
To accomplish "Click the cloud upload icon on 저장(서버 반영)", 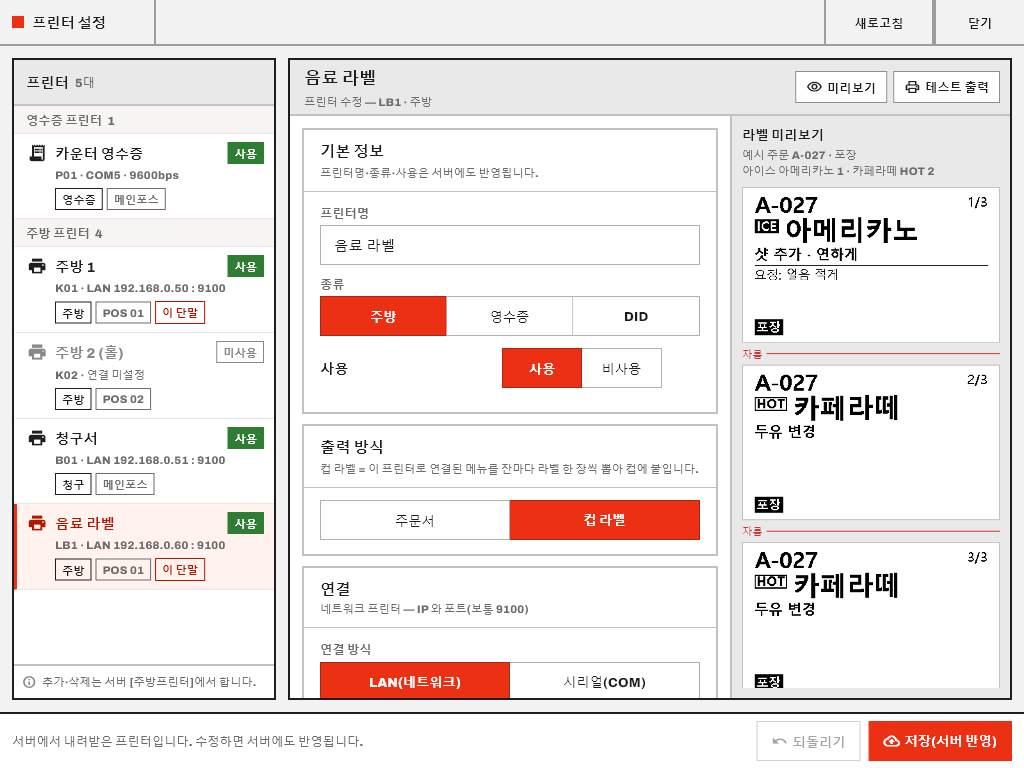I will (x=891, y=741).
